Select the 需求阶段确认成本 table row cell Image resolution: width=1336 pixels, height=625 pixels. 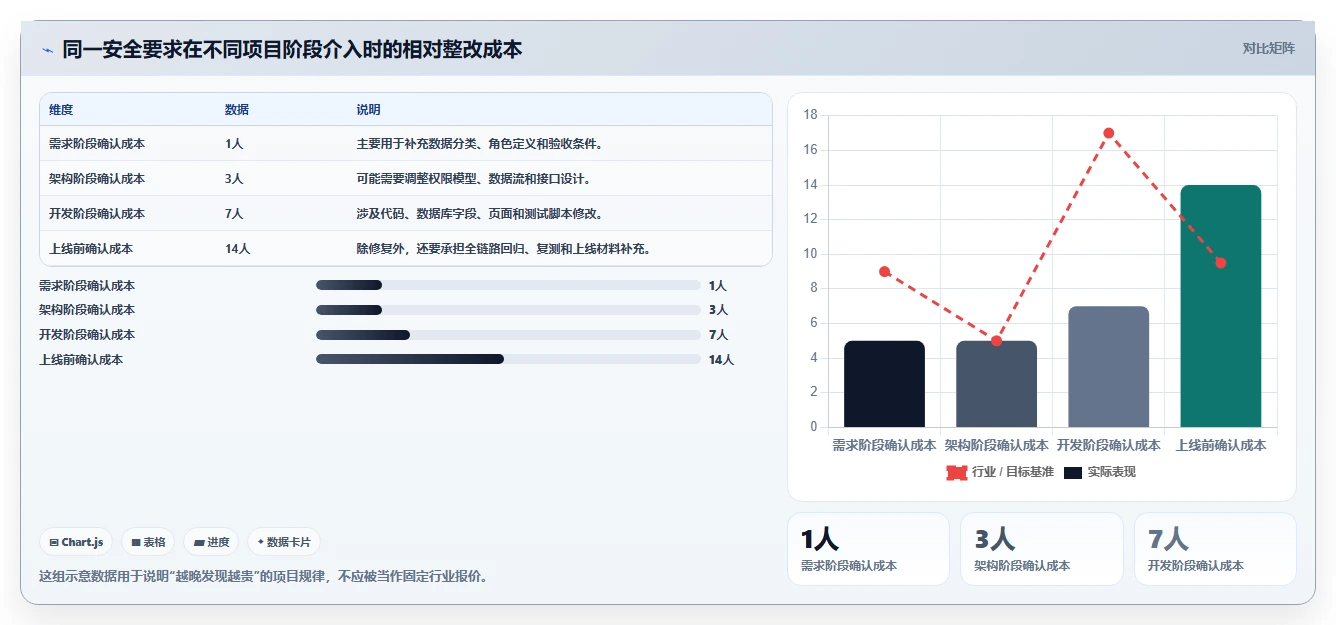point(97,144)
